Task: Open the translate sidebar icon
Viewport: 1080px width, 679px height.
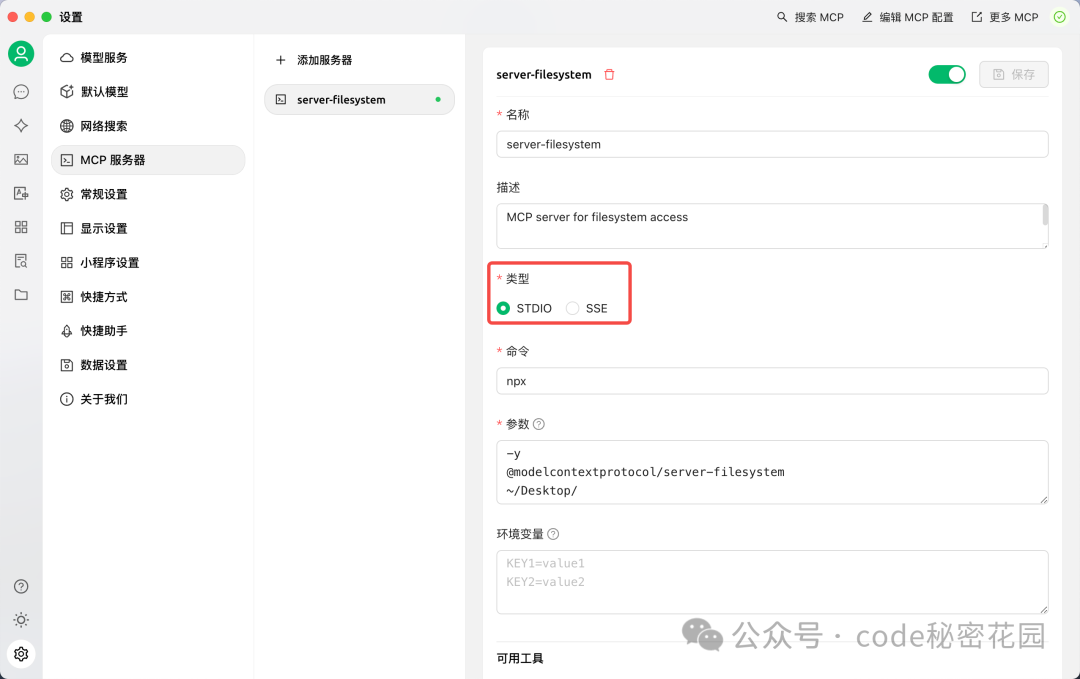Action: 21,194
